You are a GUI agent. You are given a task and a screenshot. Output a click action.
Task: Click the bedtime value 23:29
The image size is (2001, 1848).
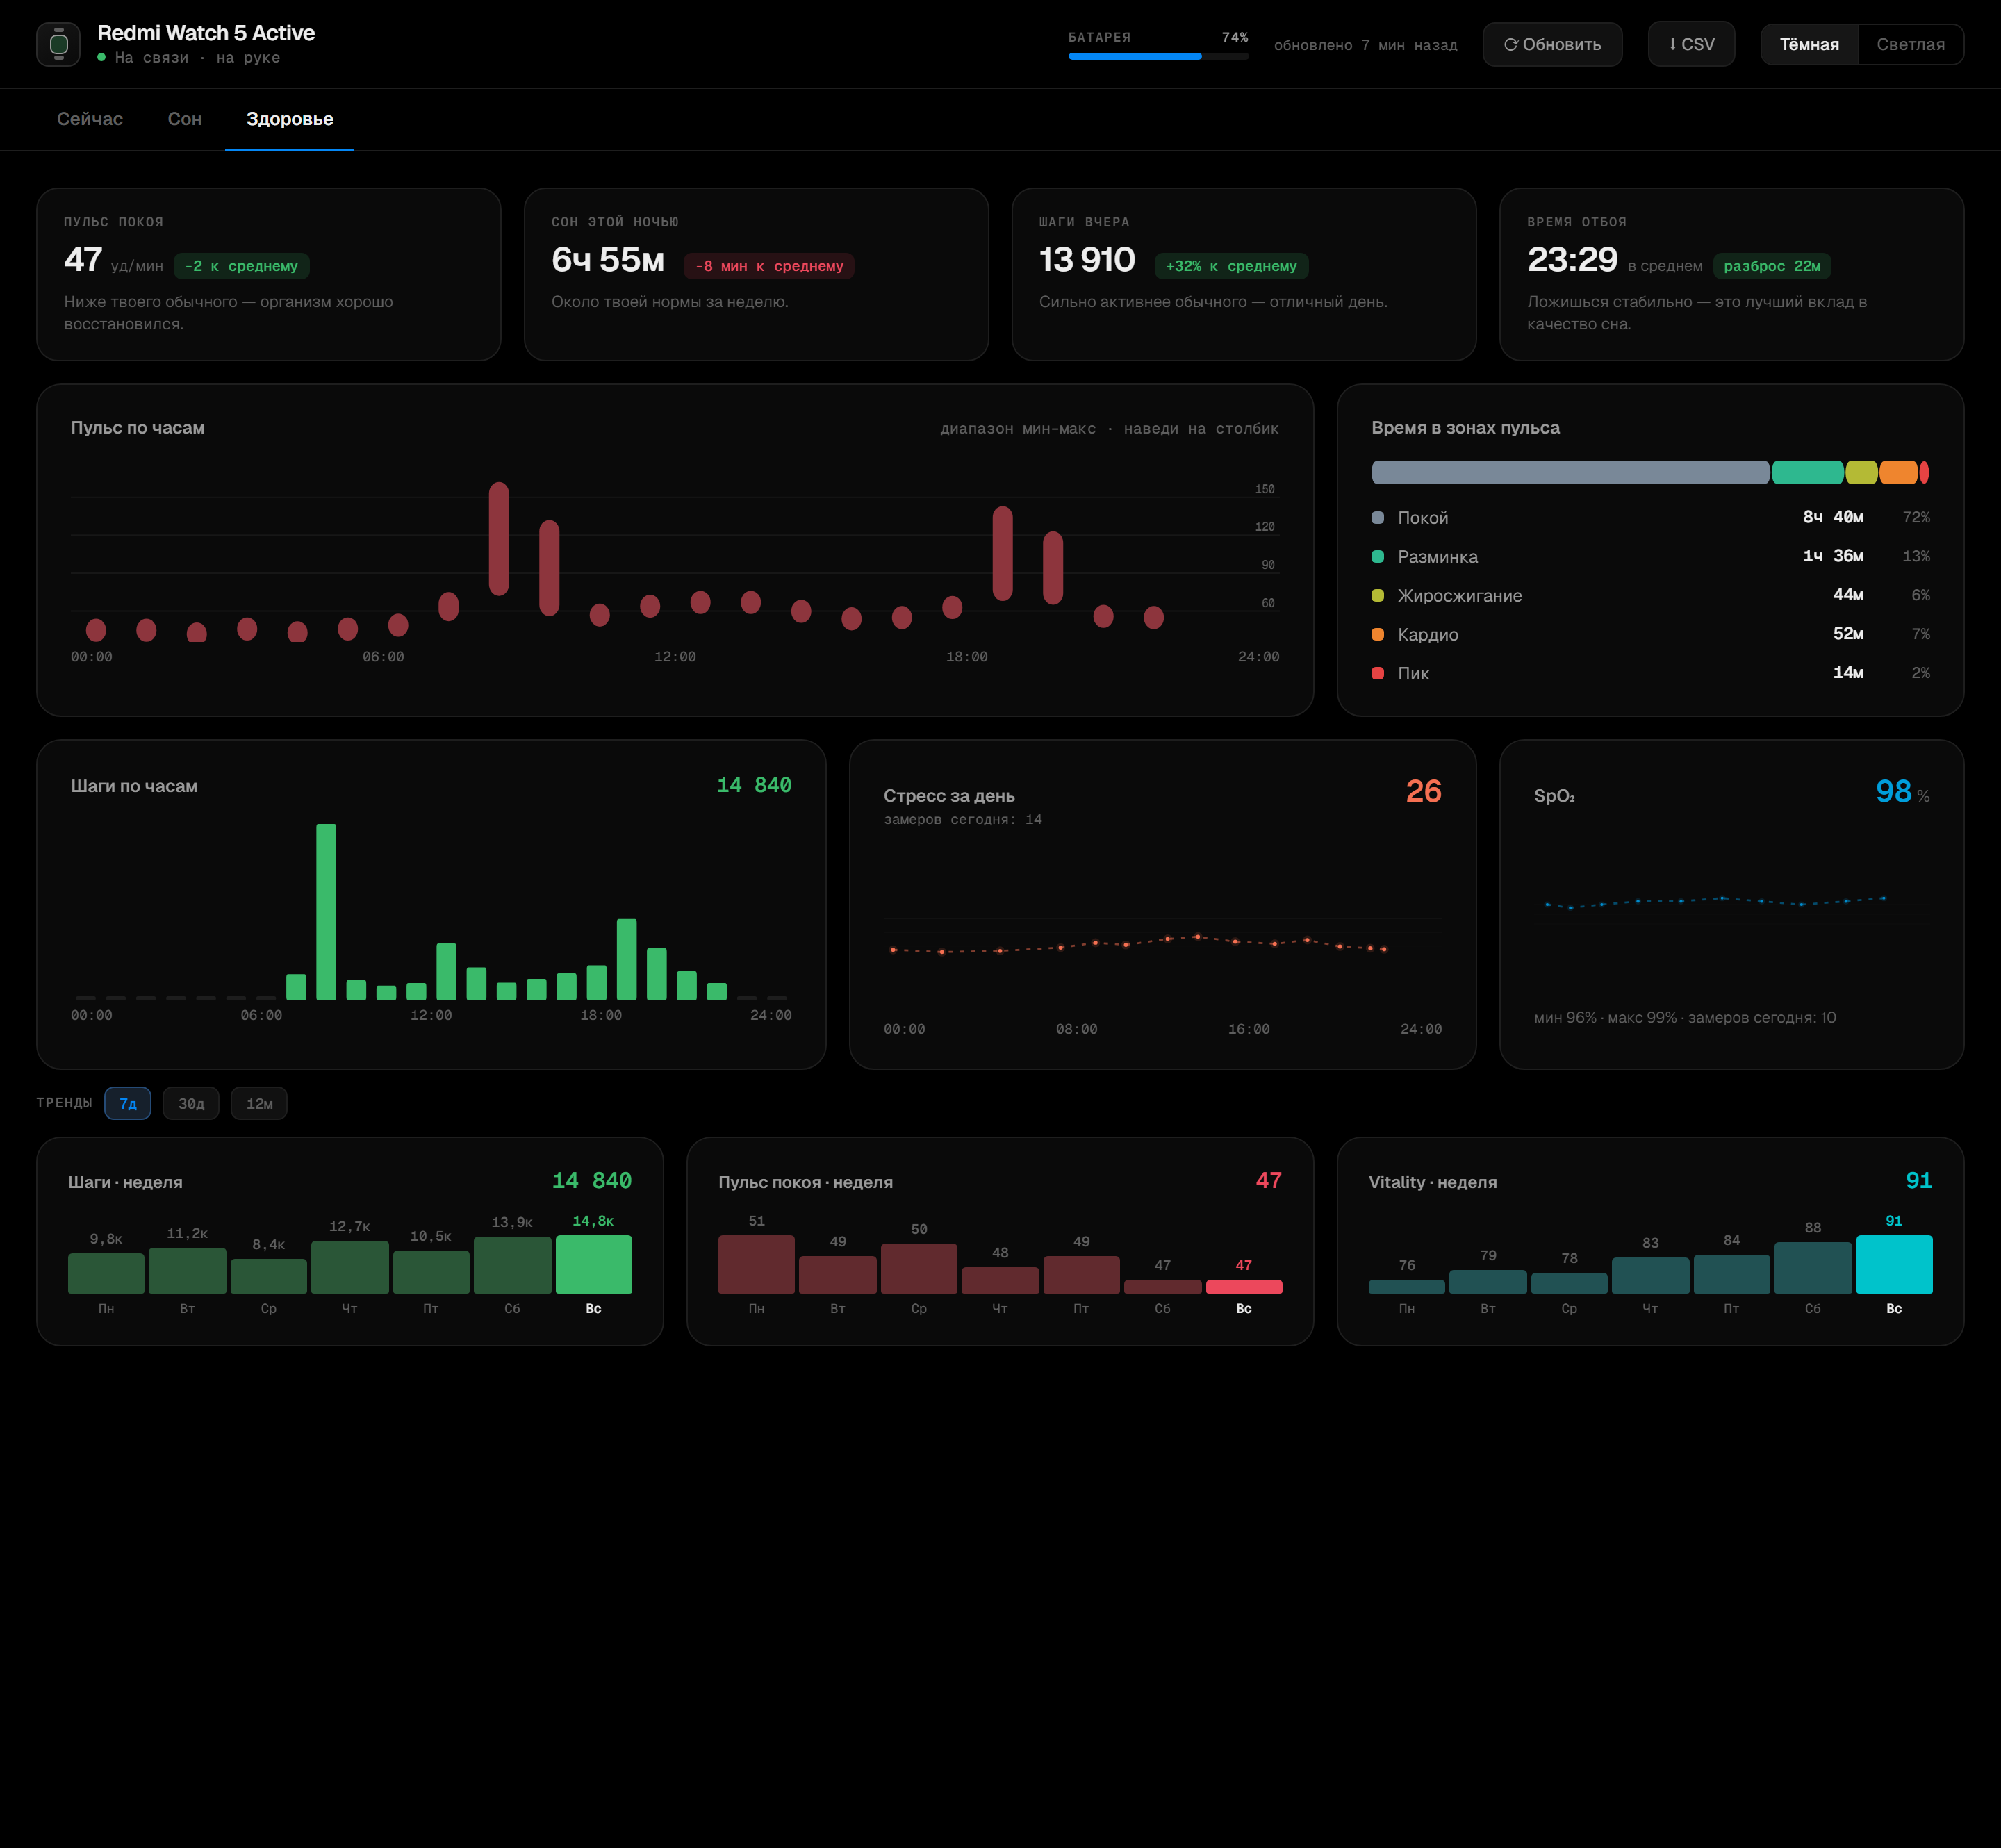[1572, 260]
